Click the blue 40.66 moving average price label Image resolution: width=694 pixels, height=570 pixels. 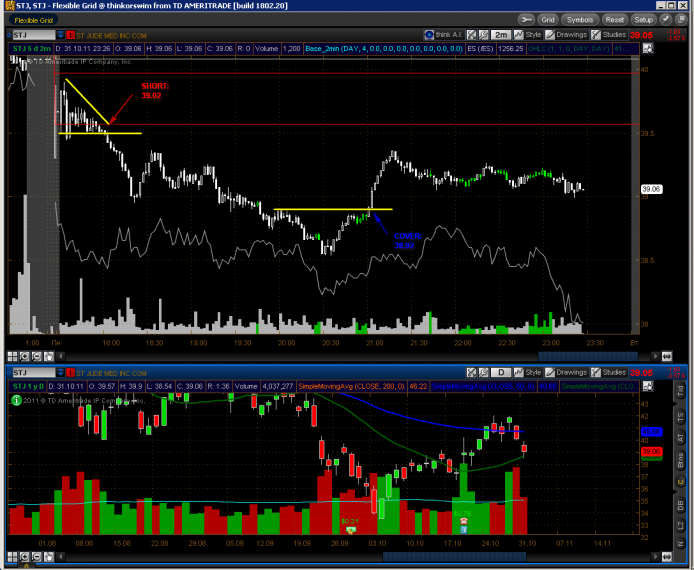tap(652, 431)
